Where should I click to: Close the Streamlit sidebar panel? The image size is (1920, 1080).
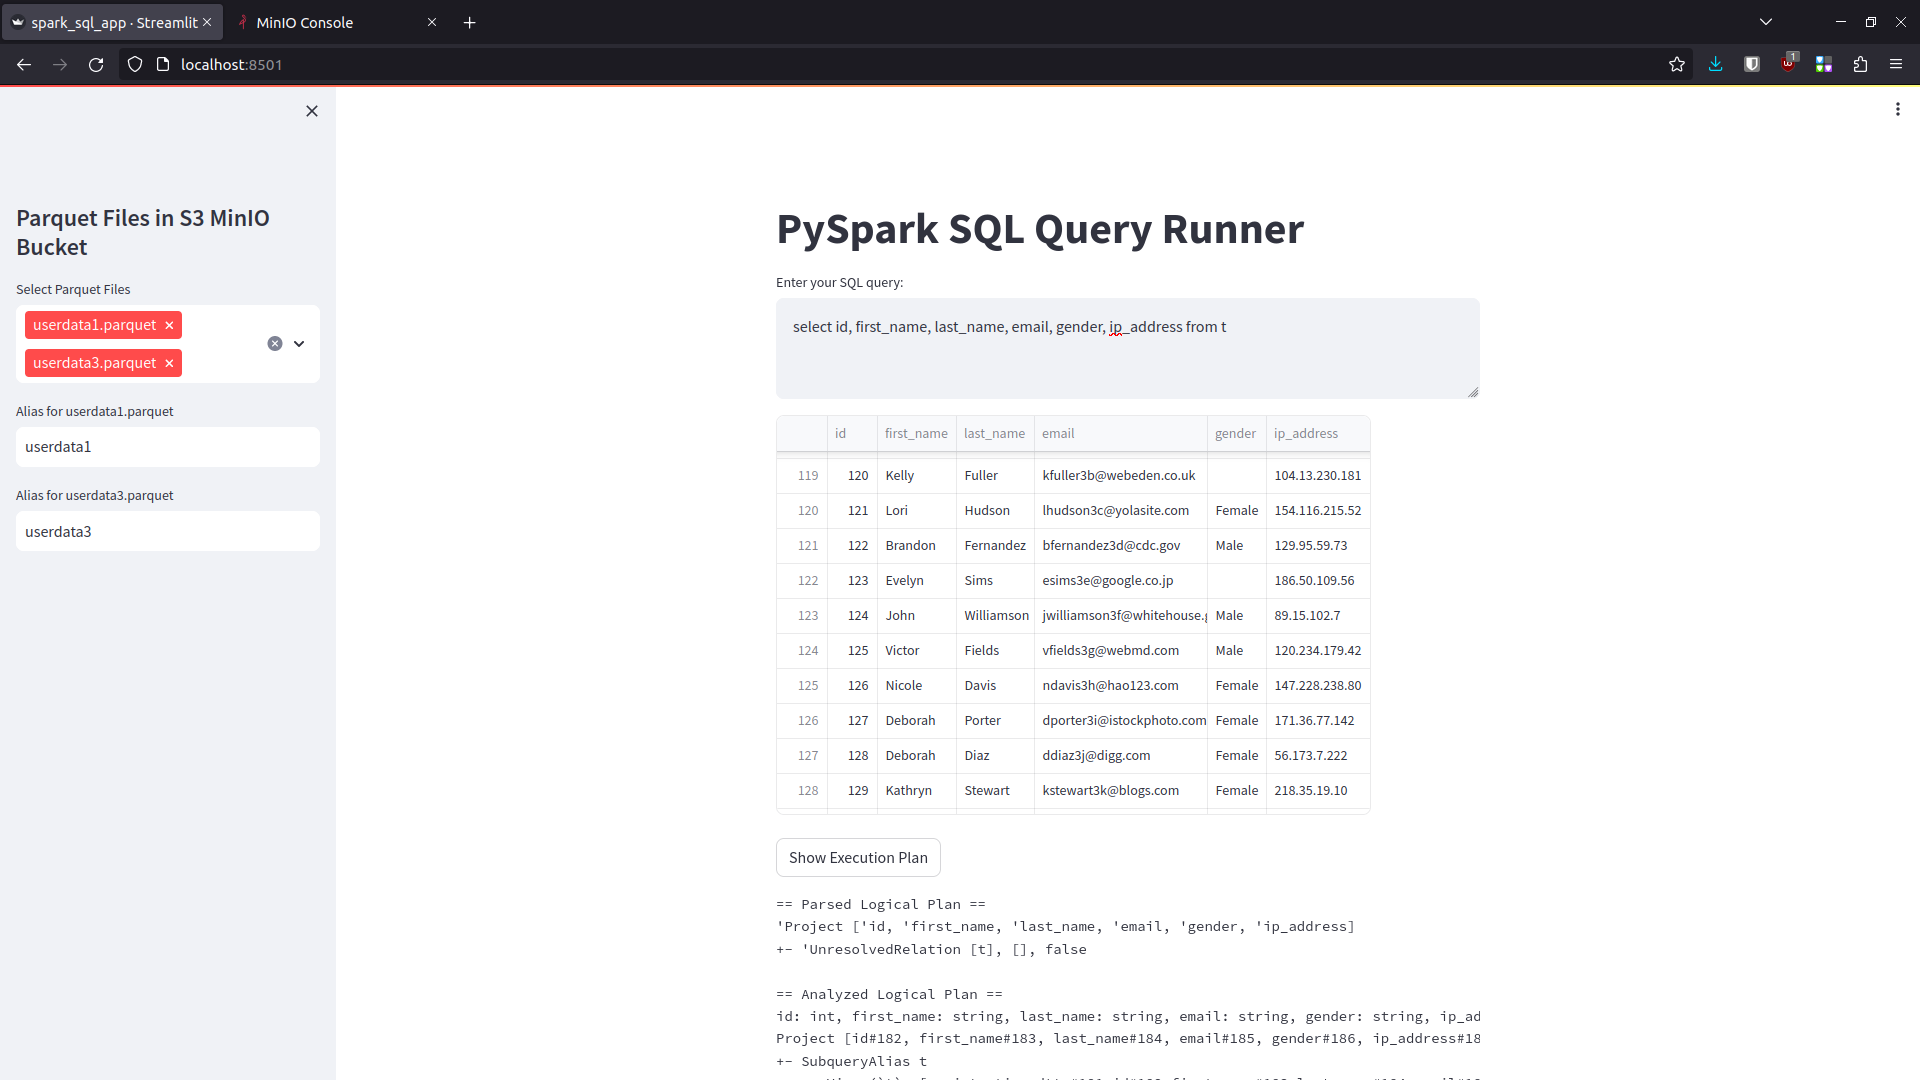312,111
